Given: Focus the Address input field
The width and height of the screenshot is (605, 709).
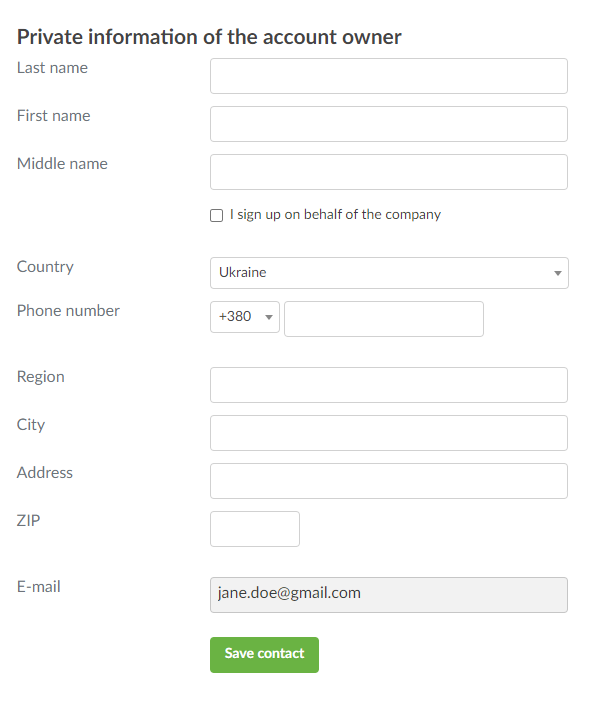Looking at the screenshot, I should point(388,481).
